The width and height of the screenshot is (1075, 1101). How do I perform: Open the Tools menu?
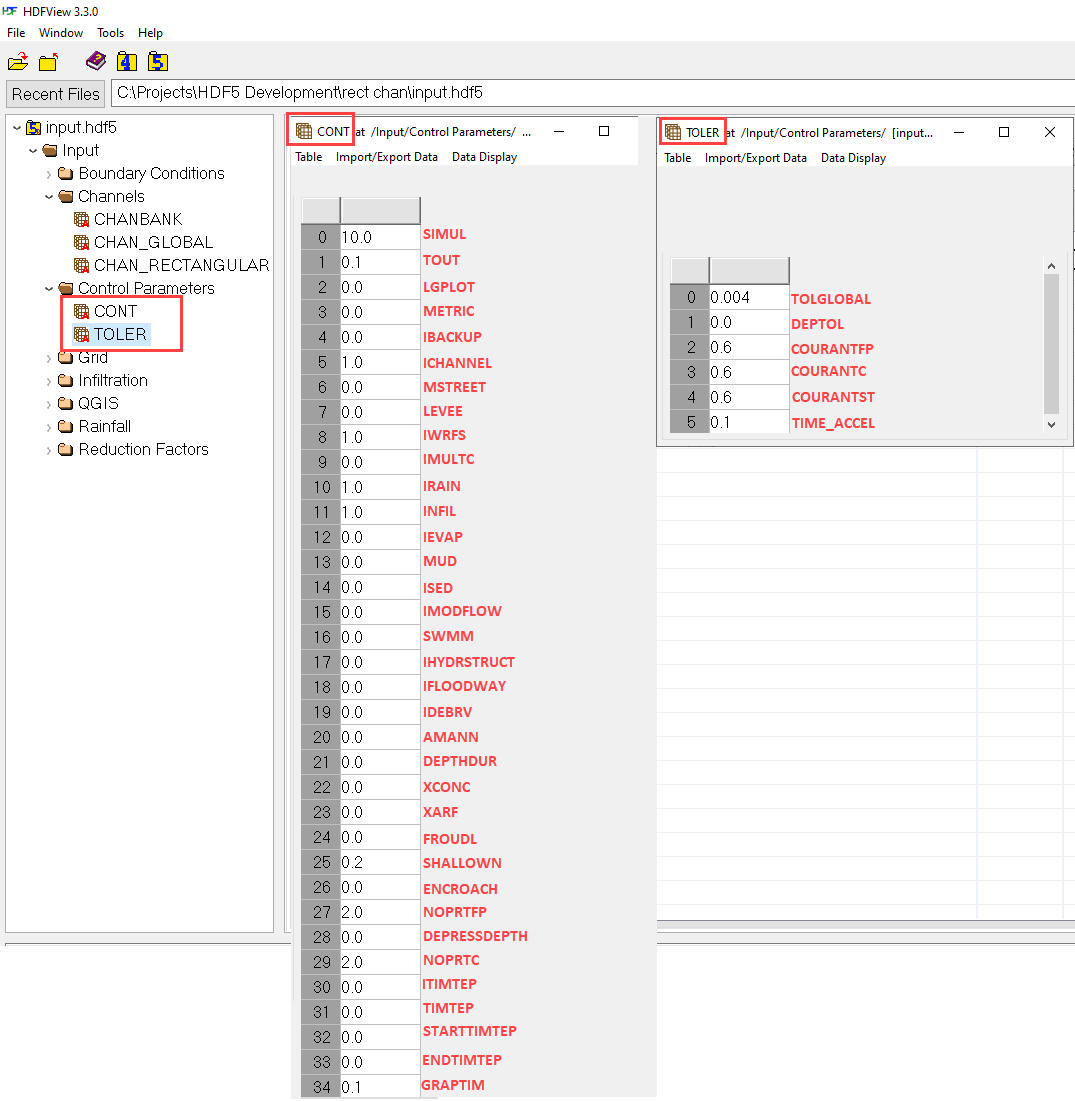coord(110,33)
